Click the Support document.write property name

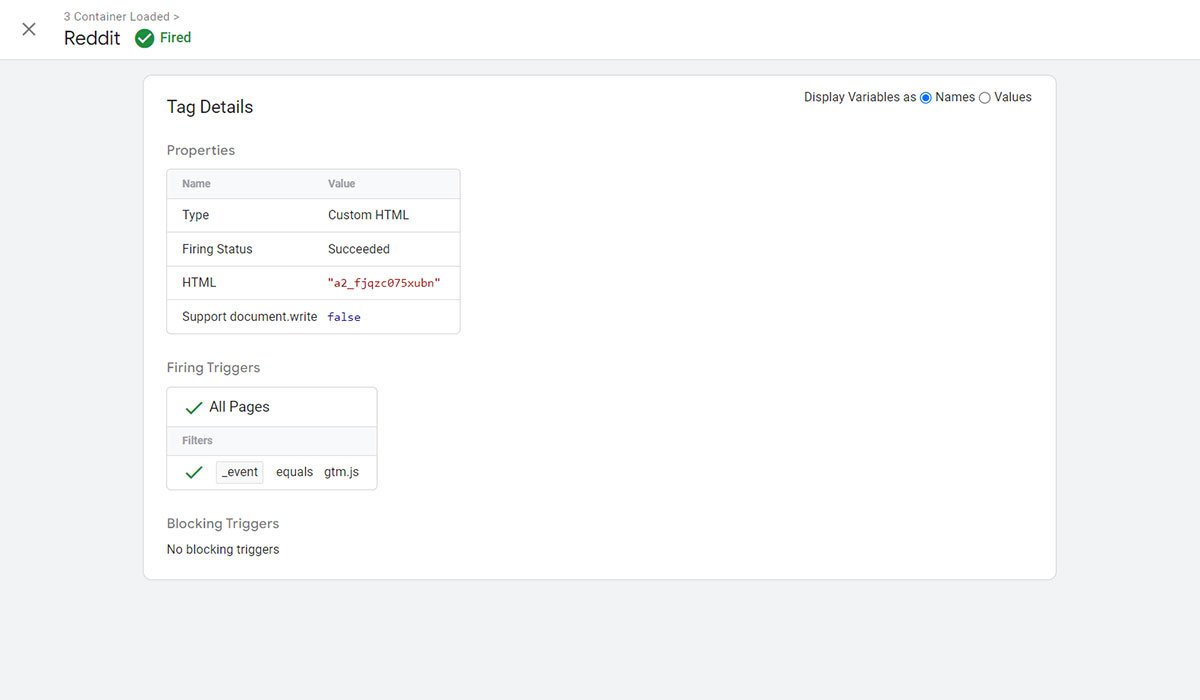pos(250,317)
